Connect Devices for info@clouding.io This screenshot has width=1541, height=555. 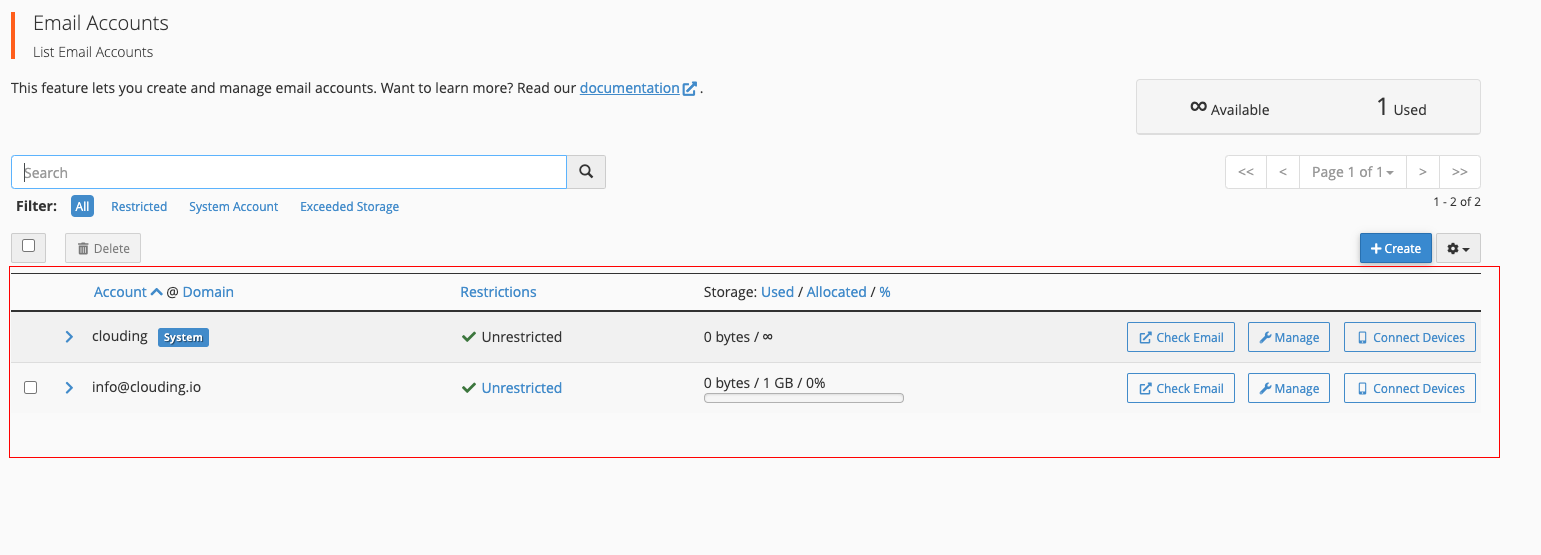point(1410,388)
